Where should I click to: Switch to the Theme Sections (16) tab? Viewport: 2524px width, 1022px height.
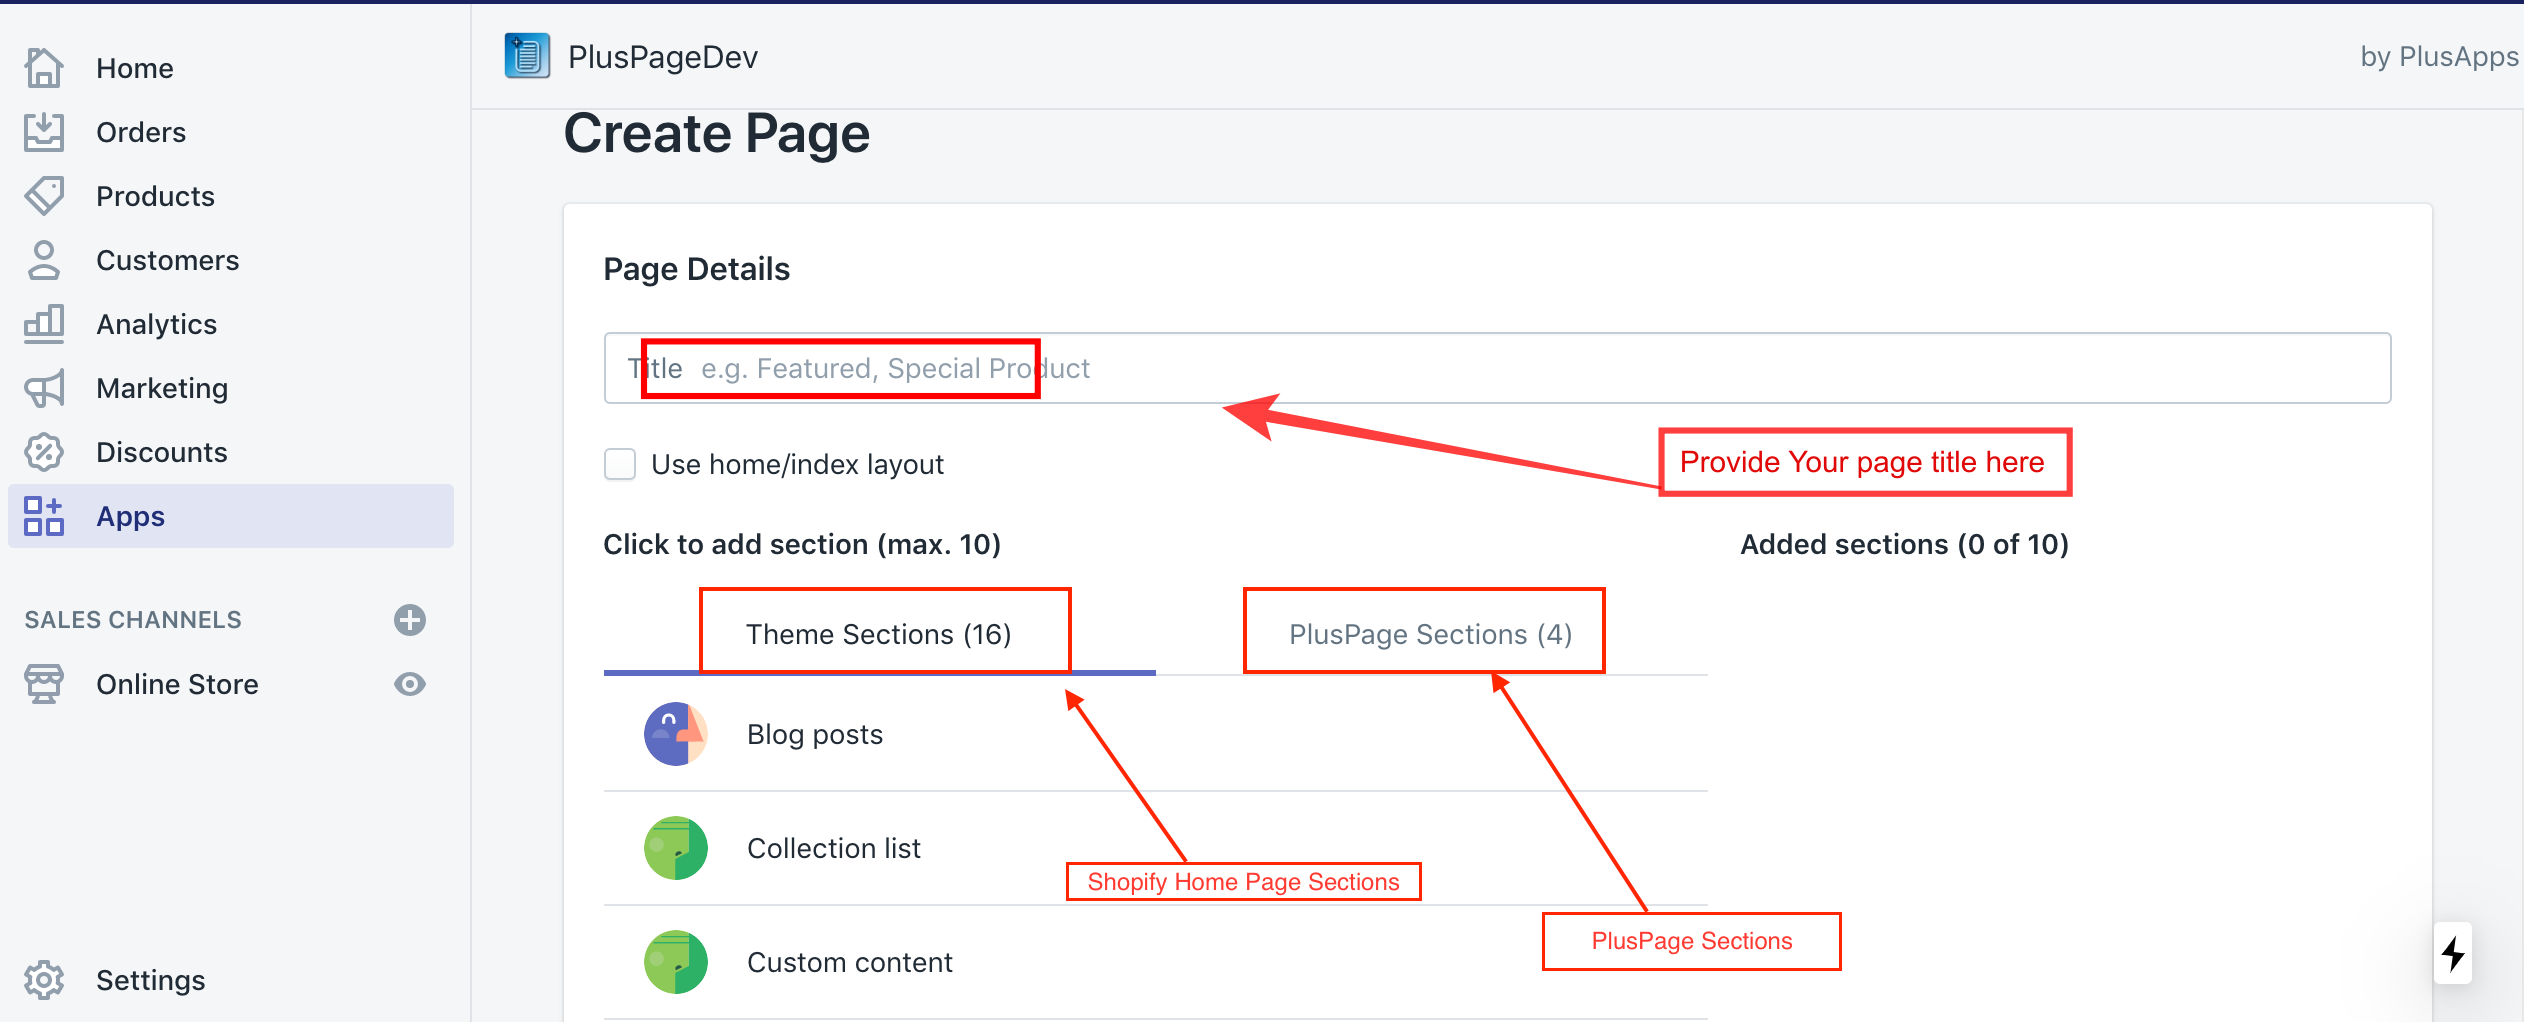tap(879, 634)
